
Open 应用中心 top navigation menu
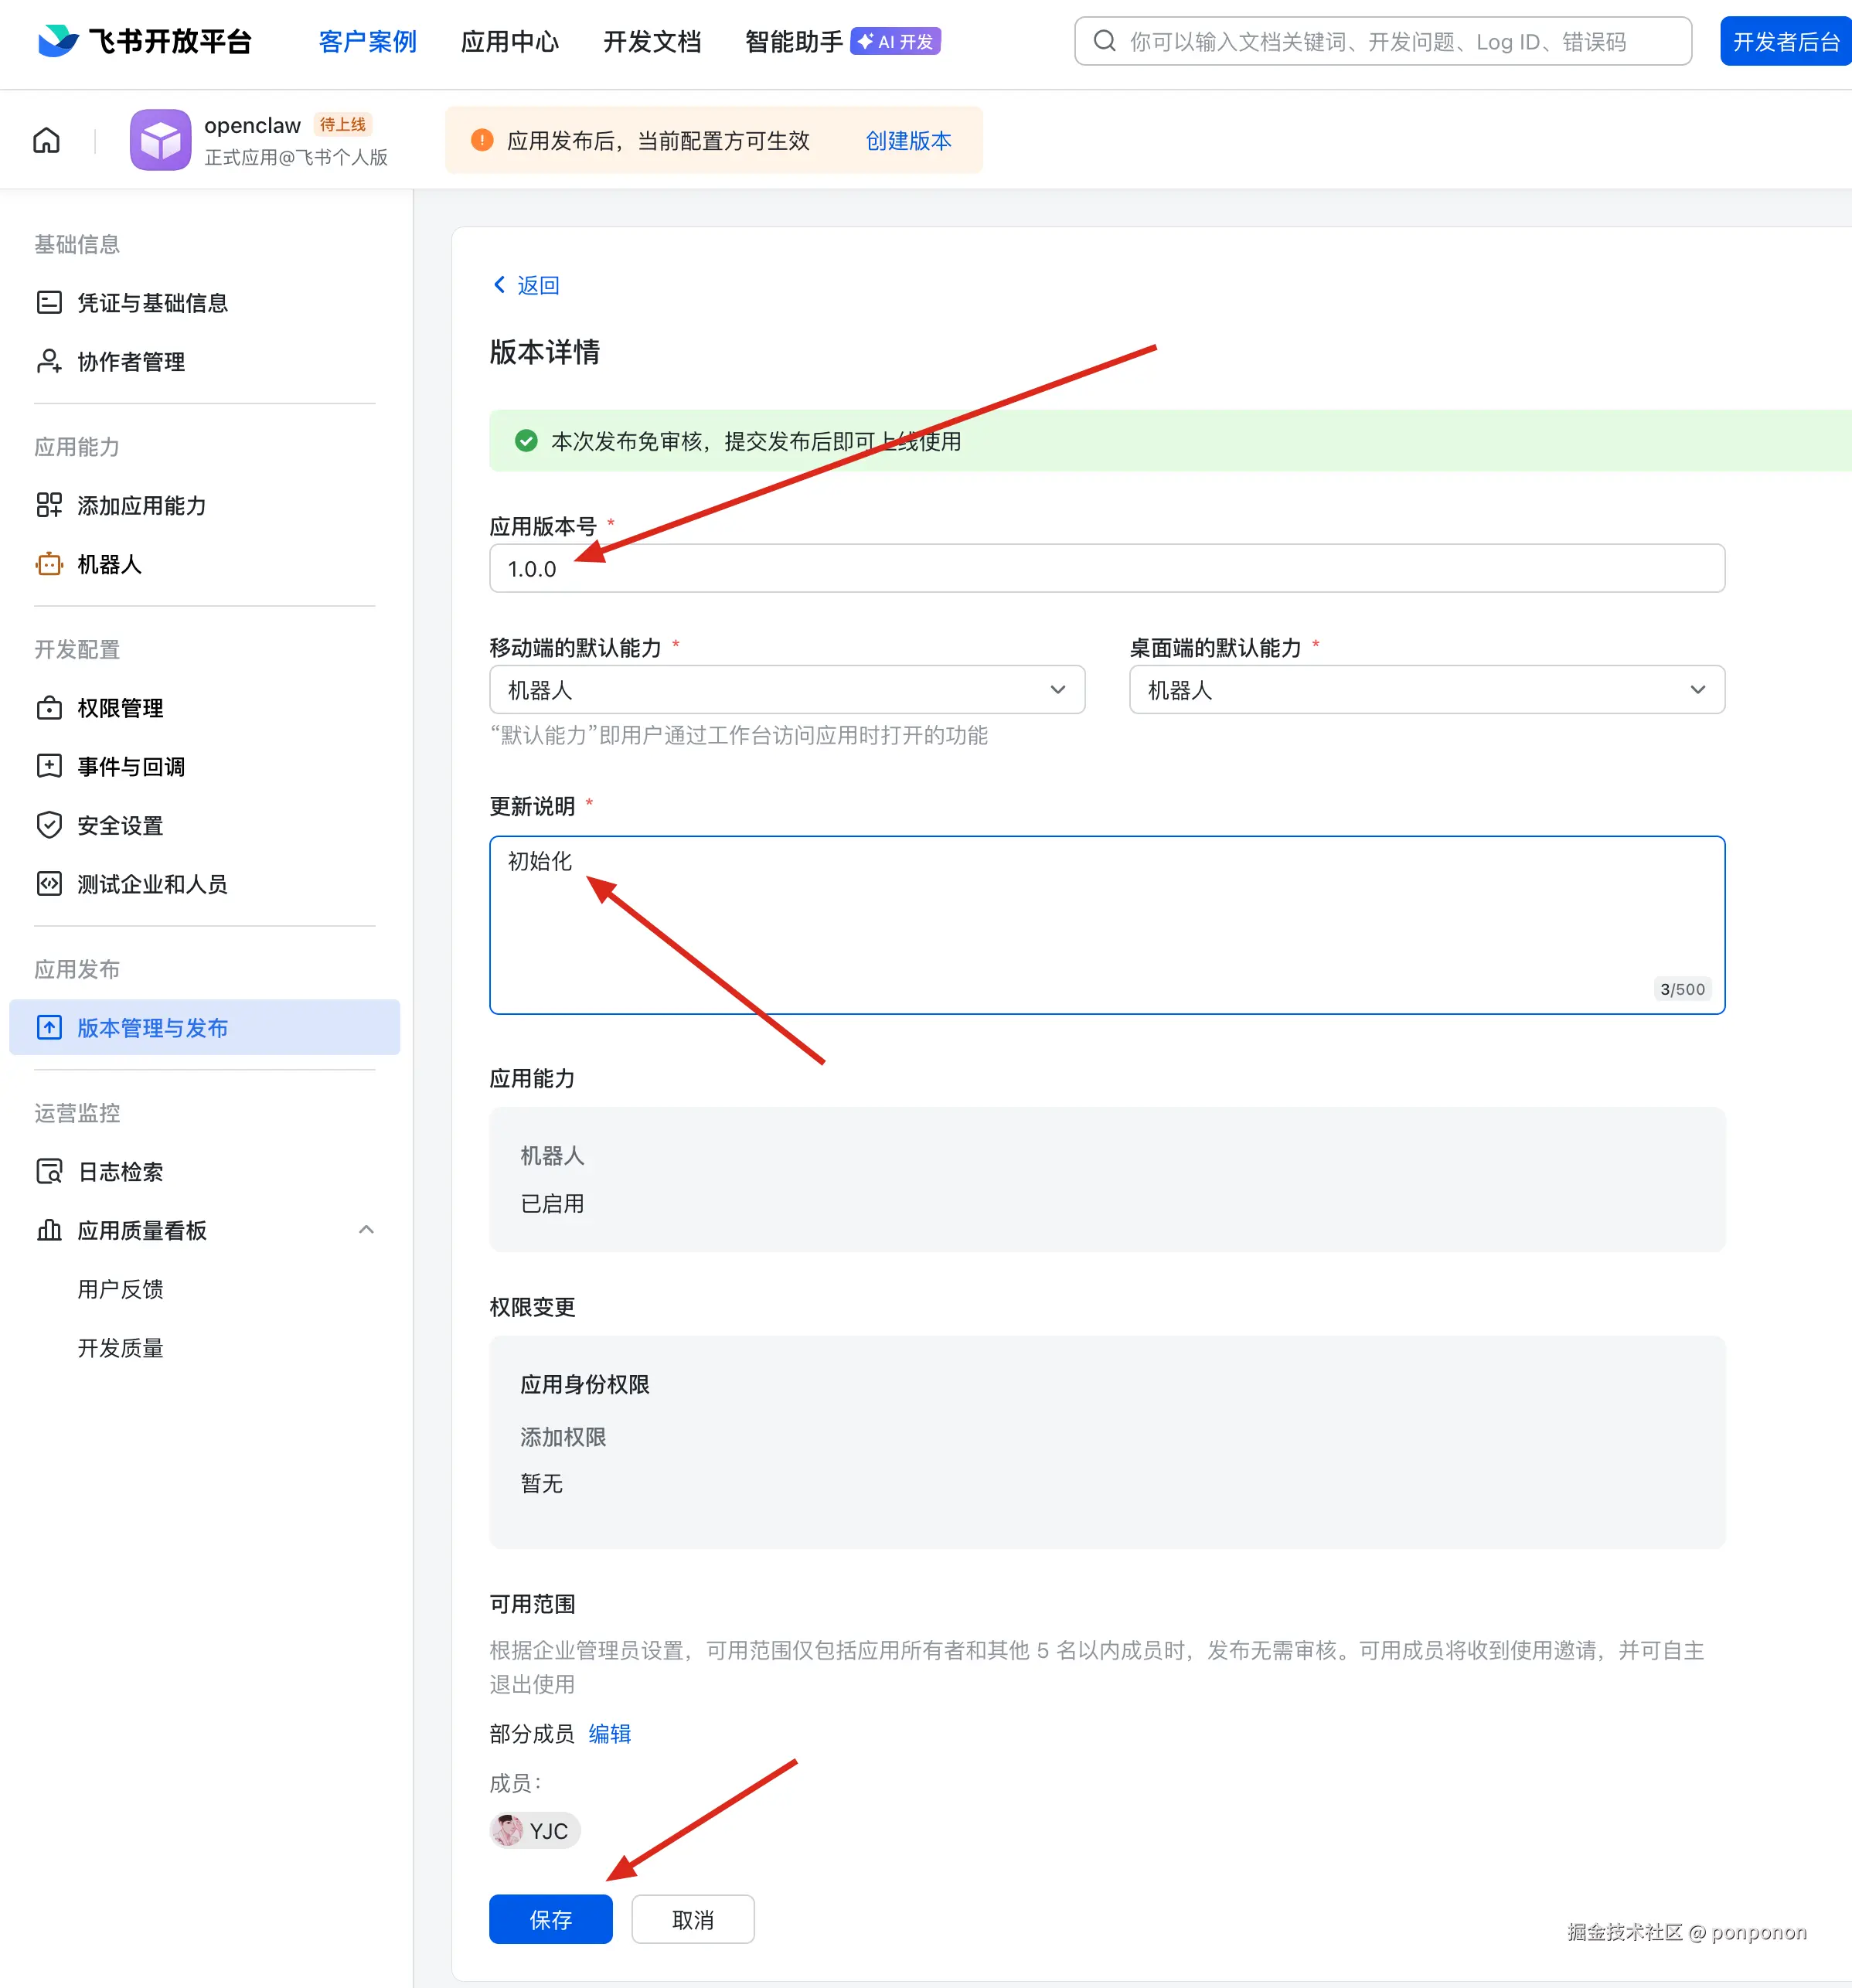509,42
